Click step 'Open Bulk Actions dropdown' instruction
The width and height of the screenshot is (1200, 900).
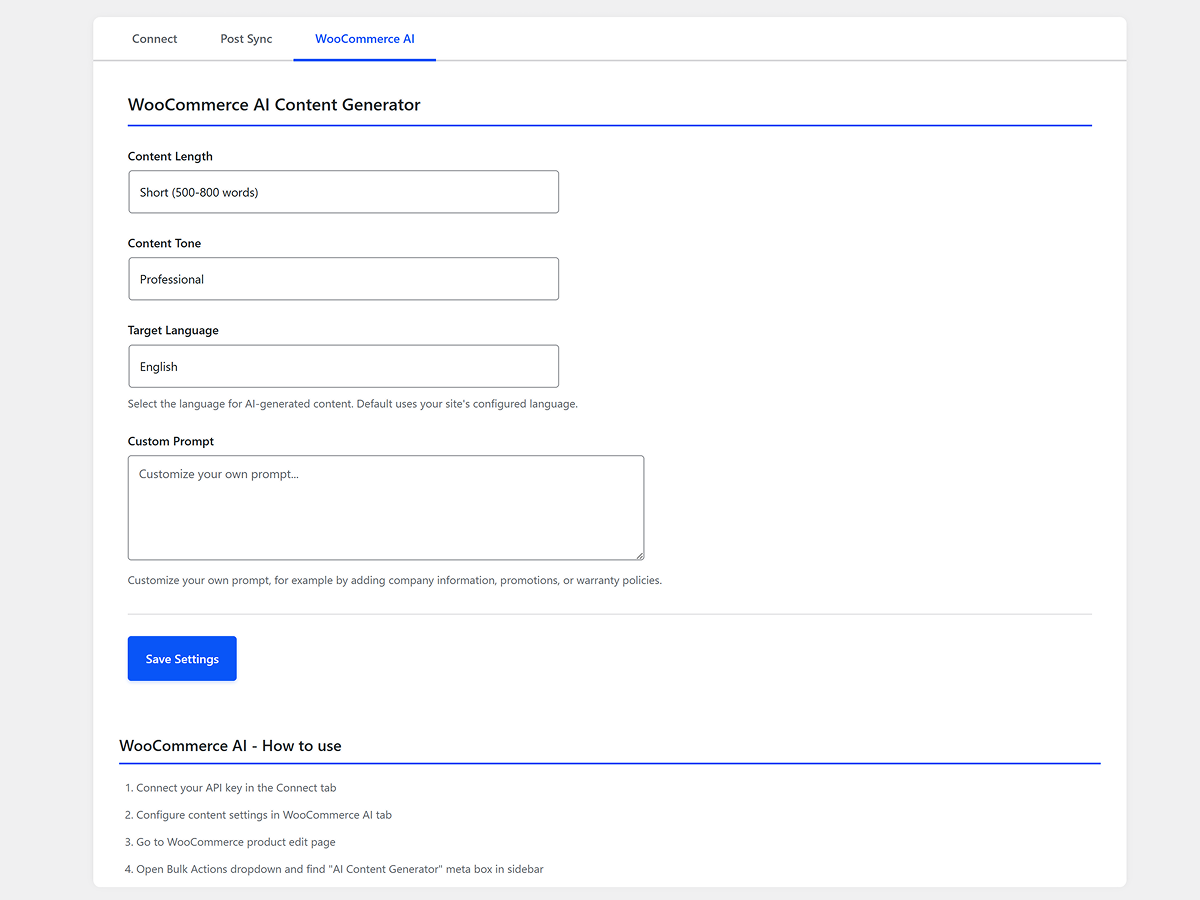[340, 869]
